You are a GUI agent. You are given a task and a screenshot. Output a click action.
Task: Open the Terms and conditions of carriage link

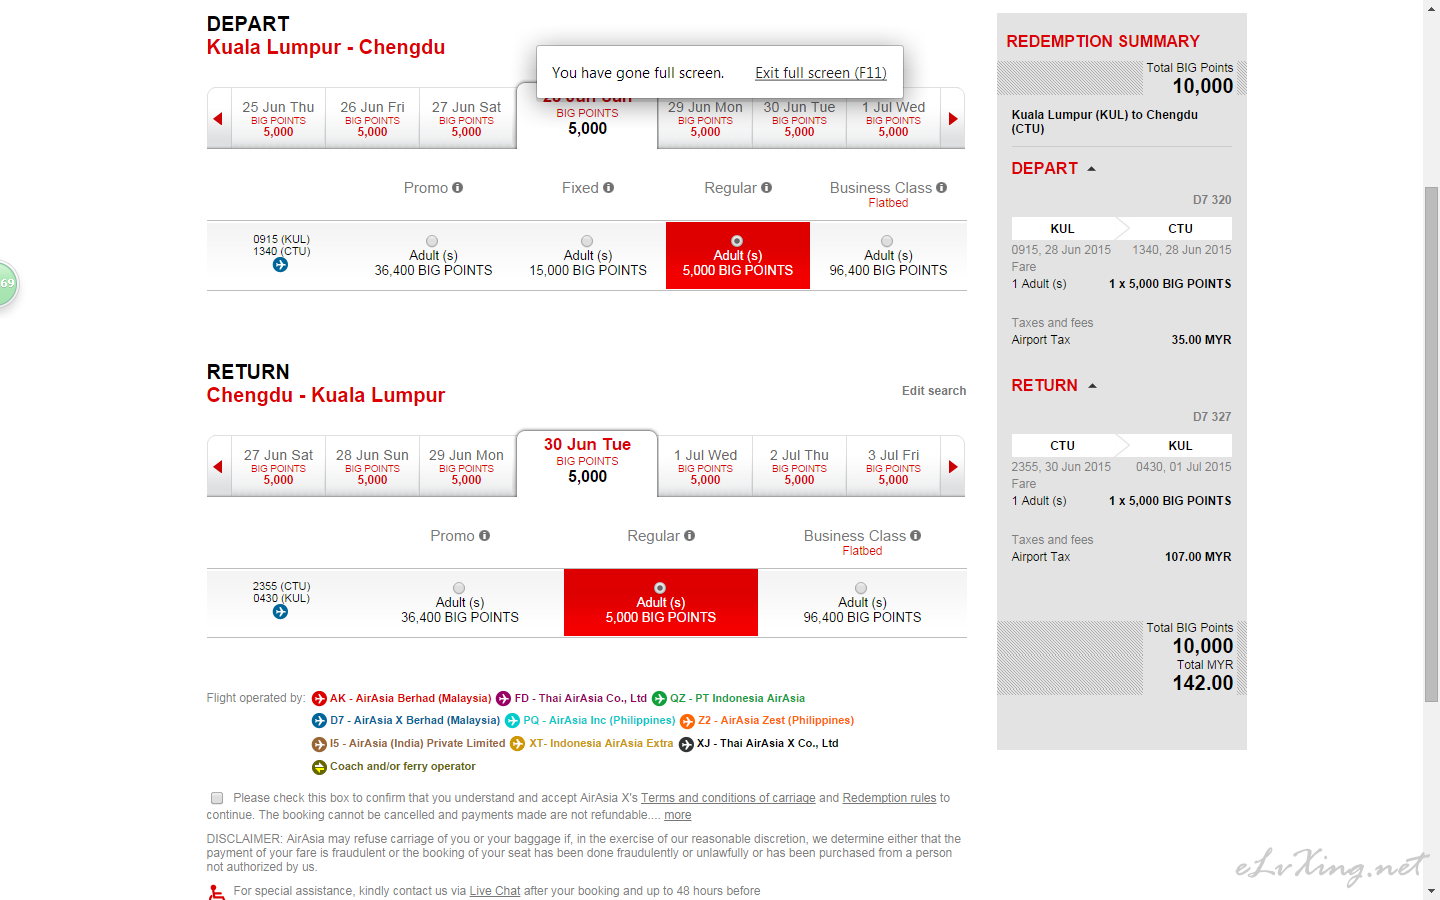point(728,798)
